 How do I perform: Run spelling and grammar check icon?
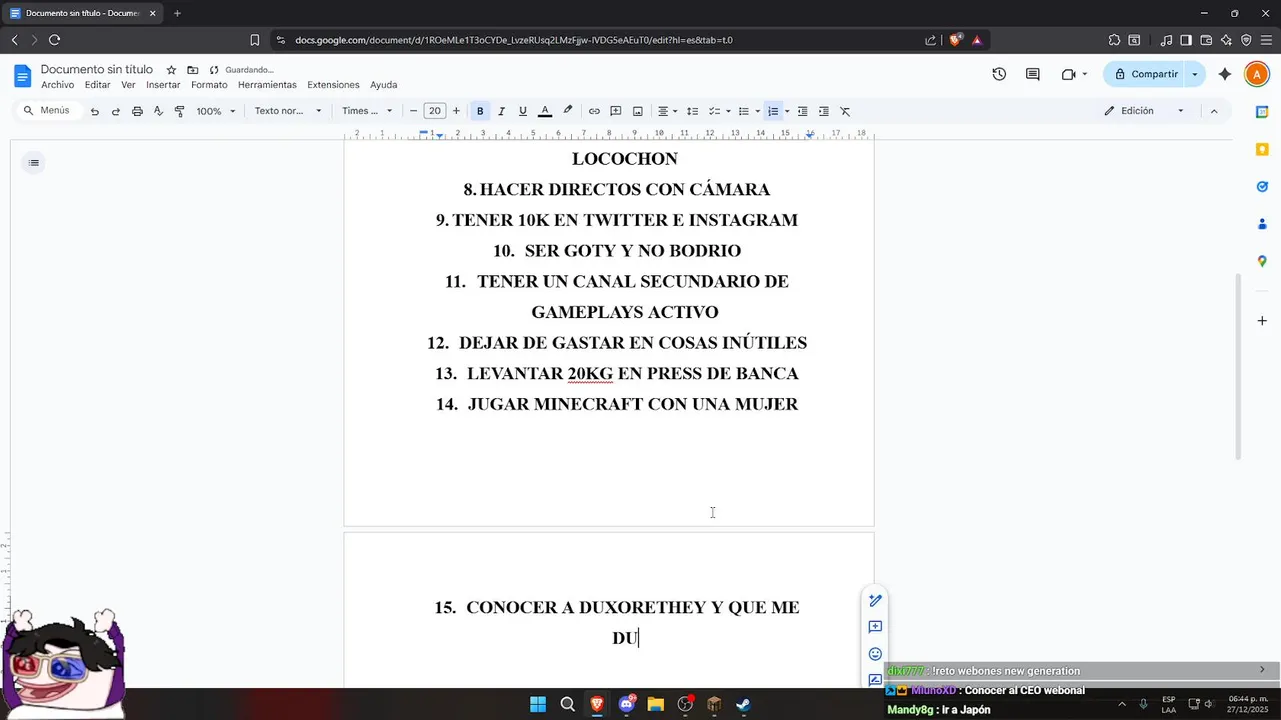point(158,111)
